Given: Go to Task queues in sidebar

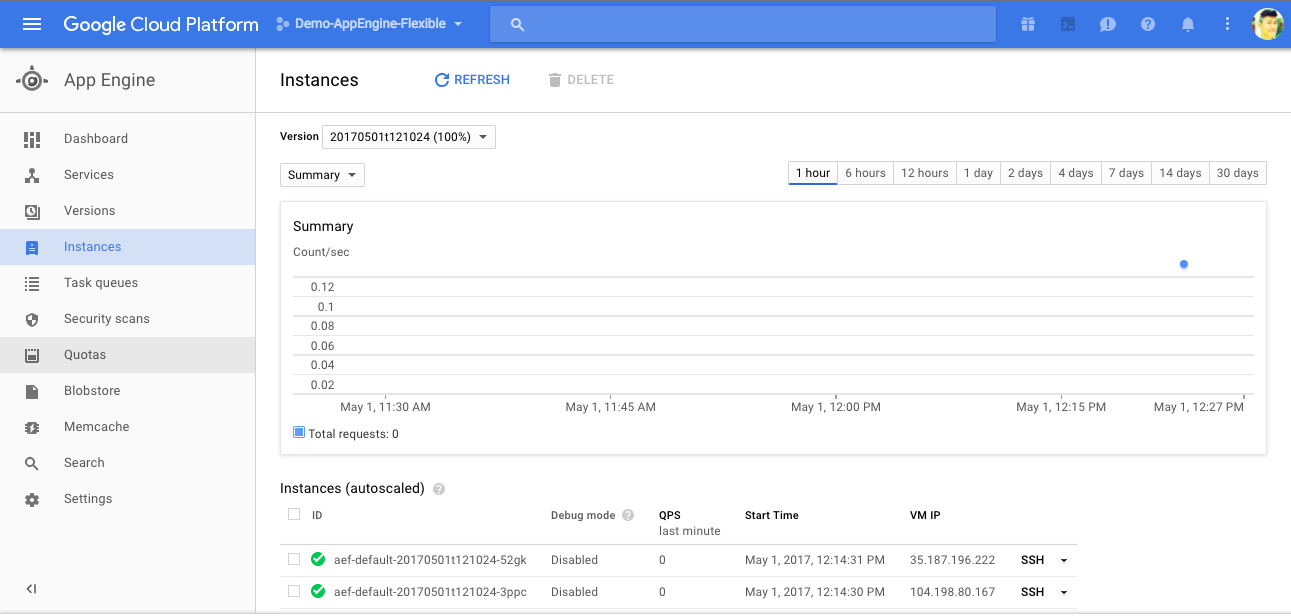Looking at the screenshot, I should point(101,283).
